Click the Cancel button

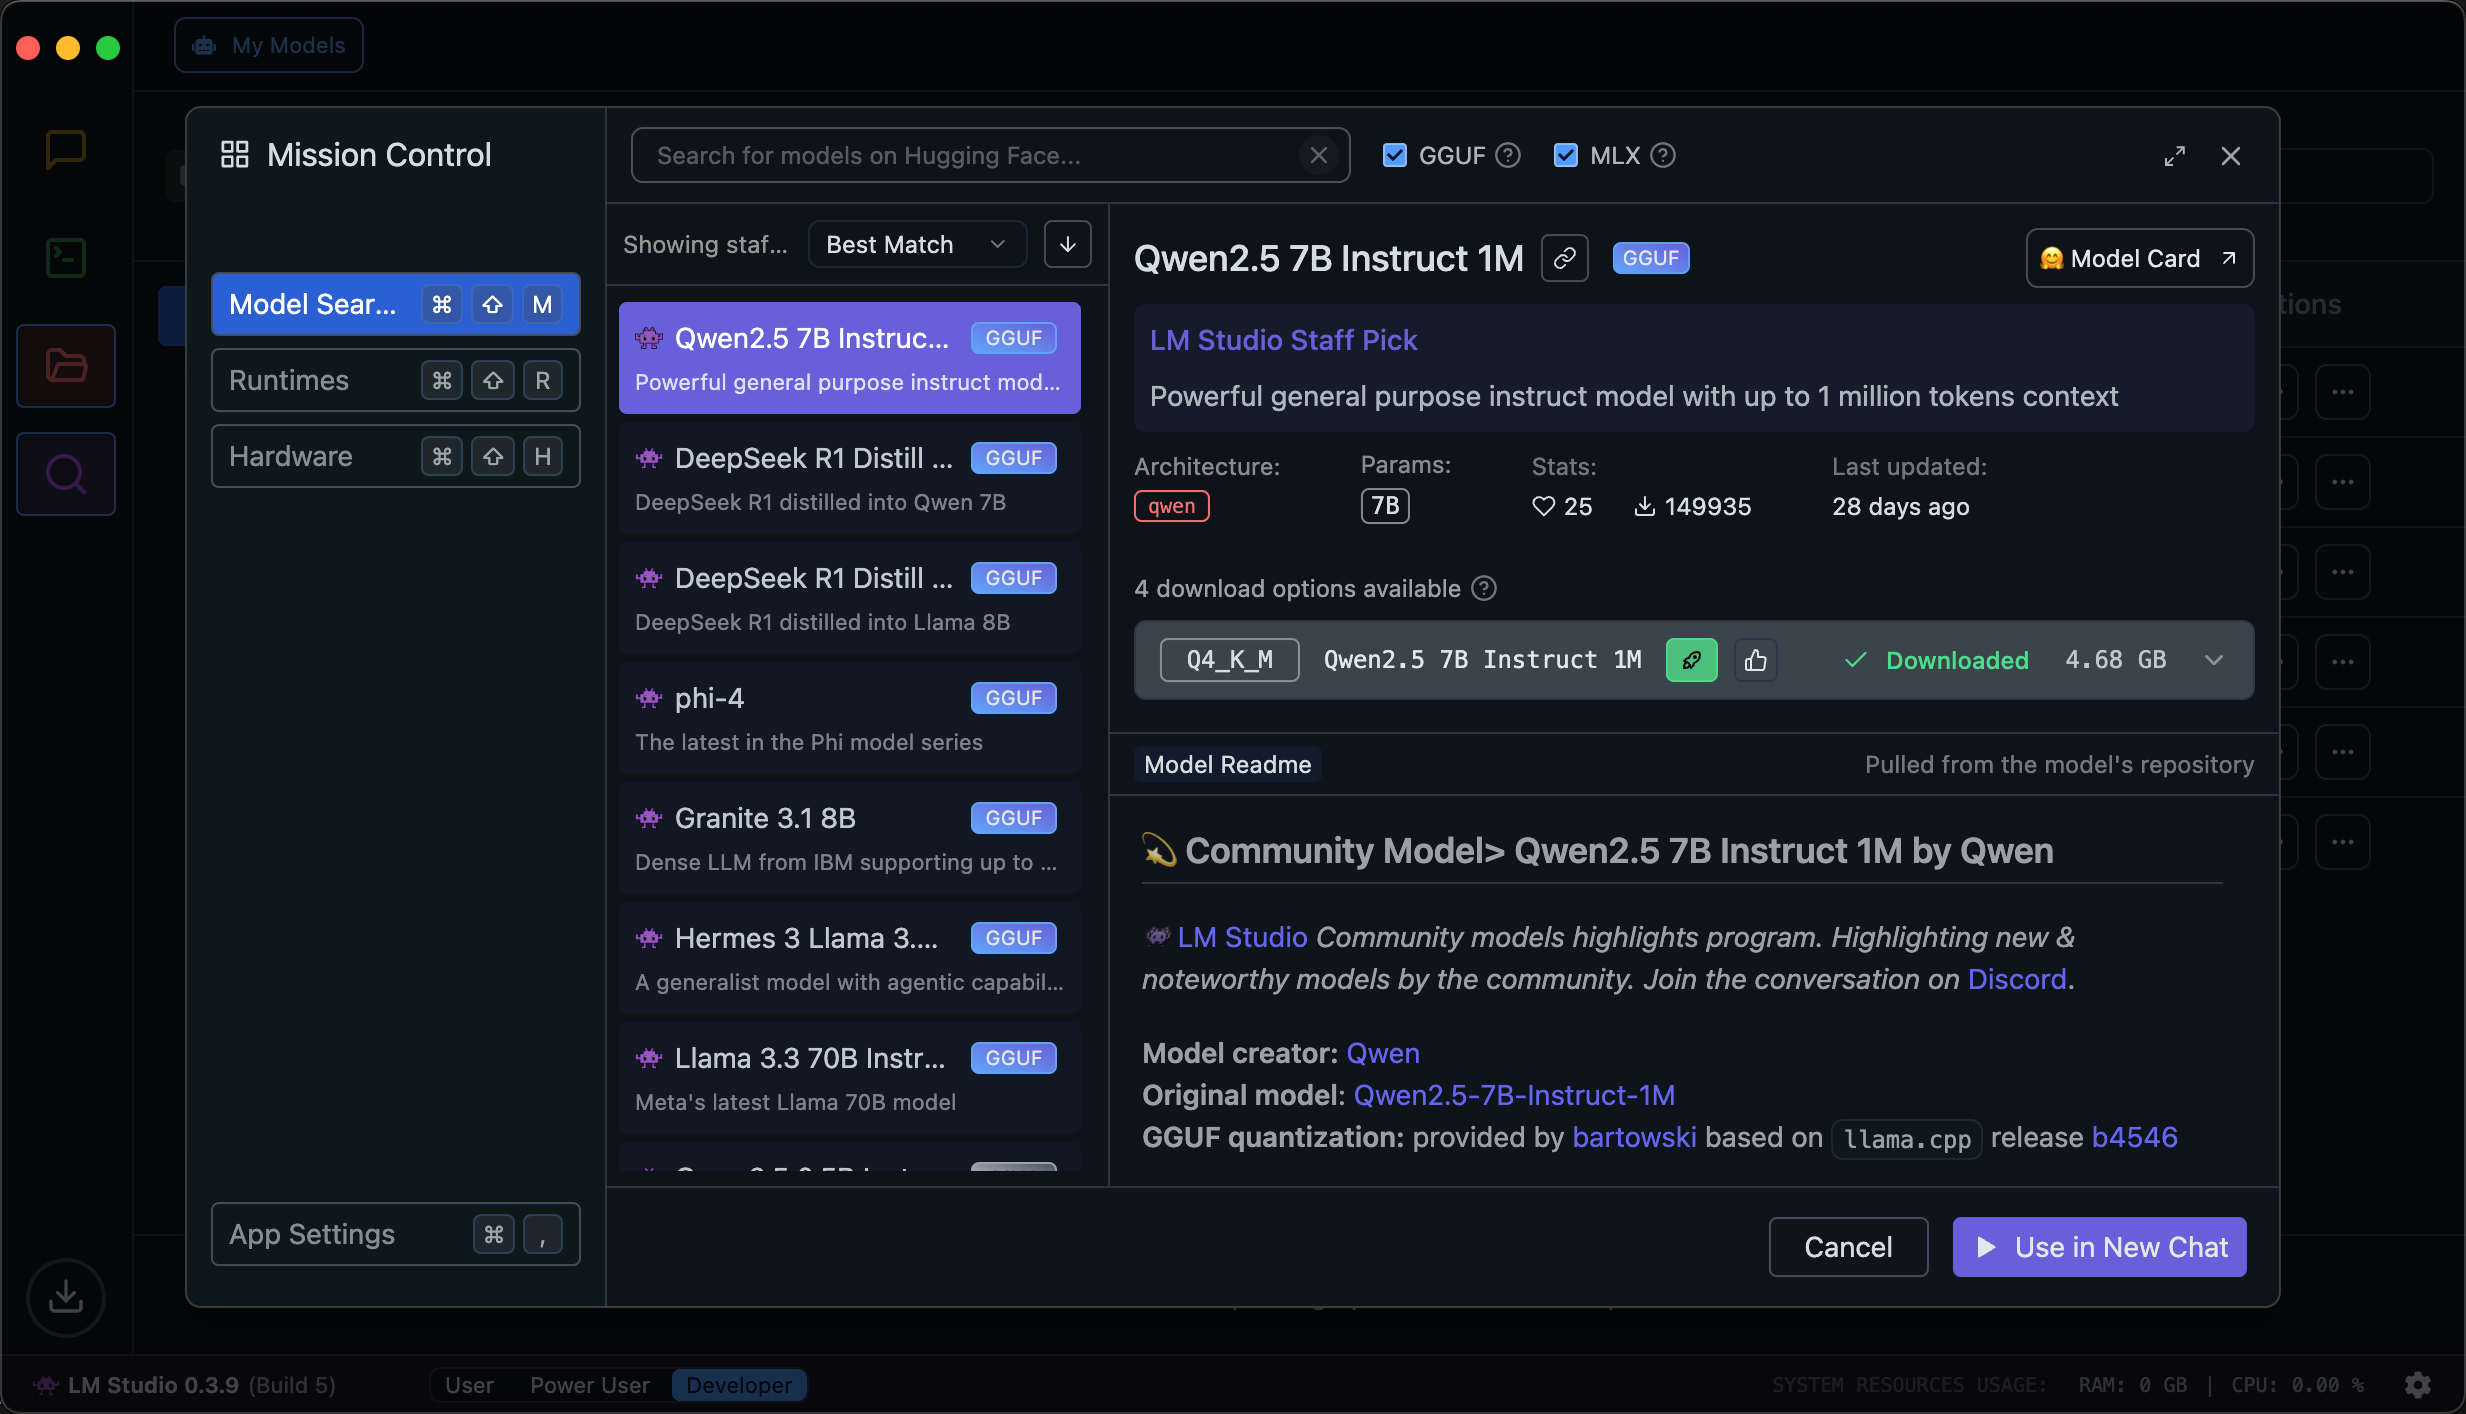pyautogui.click(x=1848, y=1247)
